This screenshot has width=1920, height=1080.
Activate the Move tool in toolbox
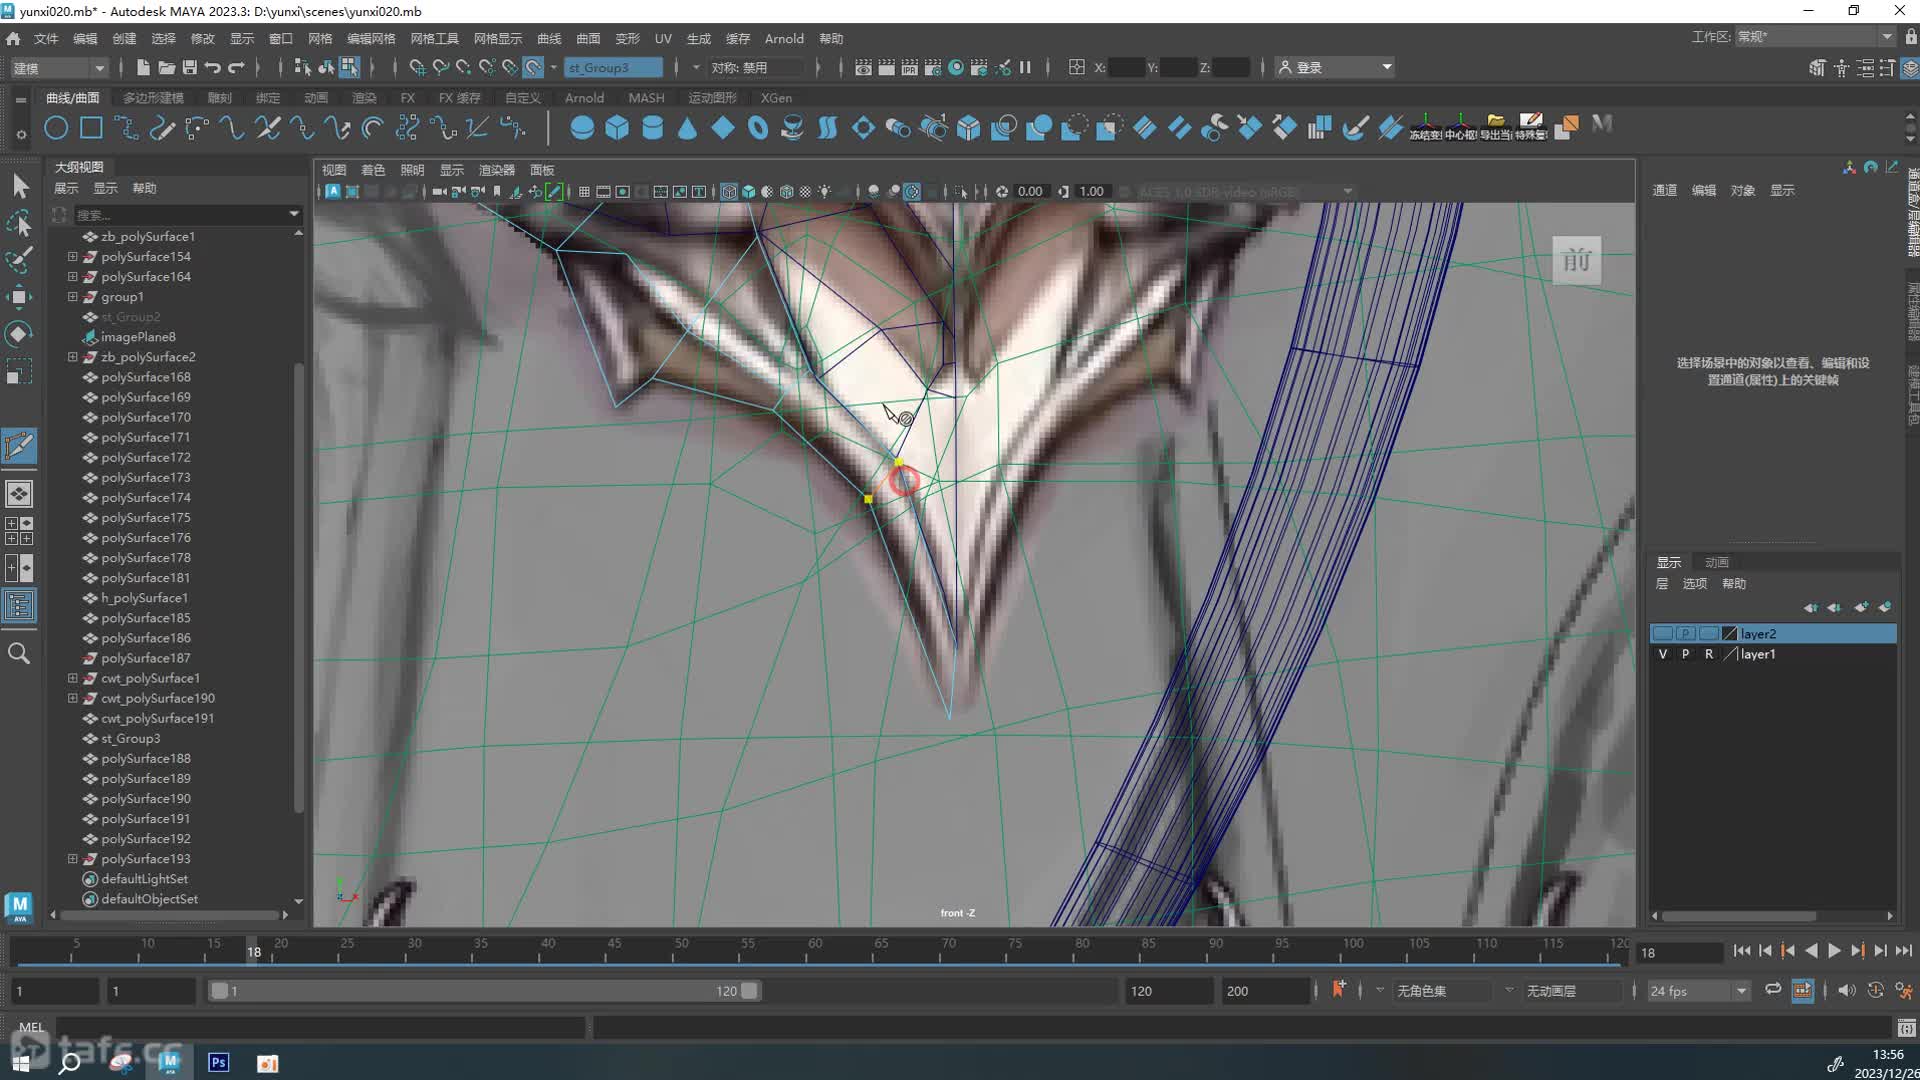(x=20, y=297)
